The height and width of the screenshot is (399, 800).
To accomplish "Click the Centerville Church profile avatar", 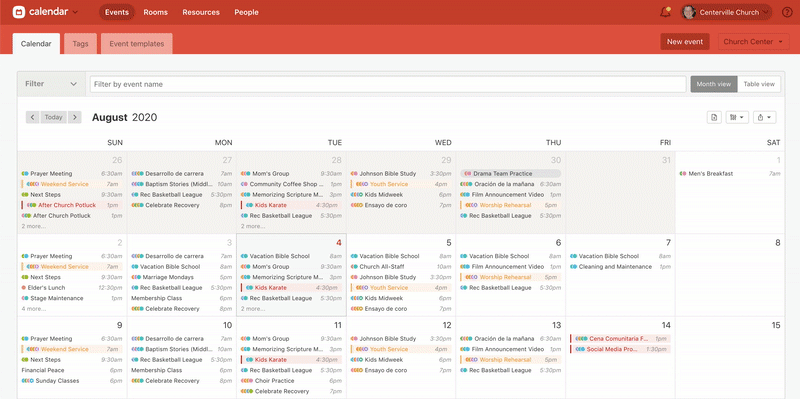I will point(689,12).
